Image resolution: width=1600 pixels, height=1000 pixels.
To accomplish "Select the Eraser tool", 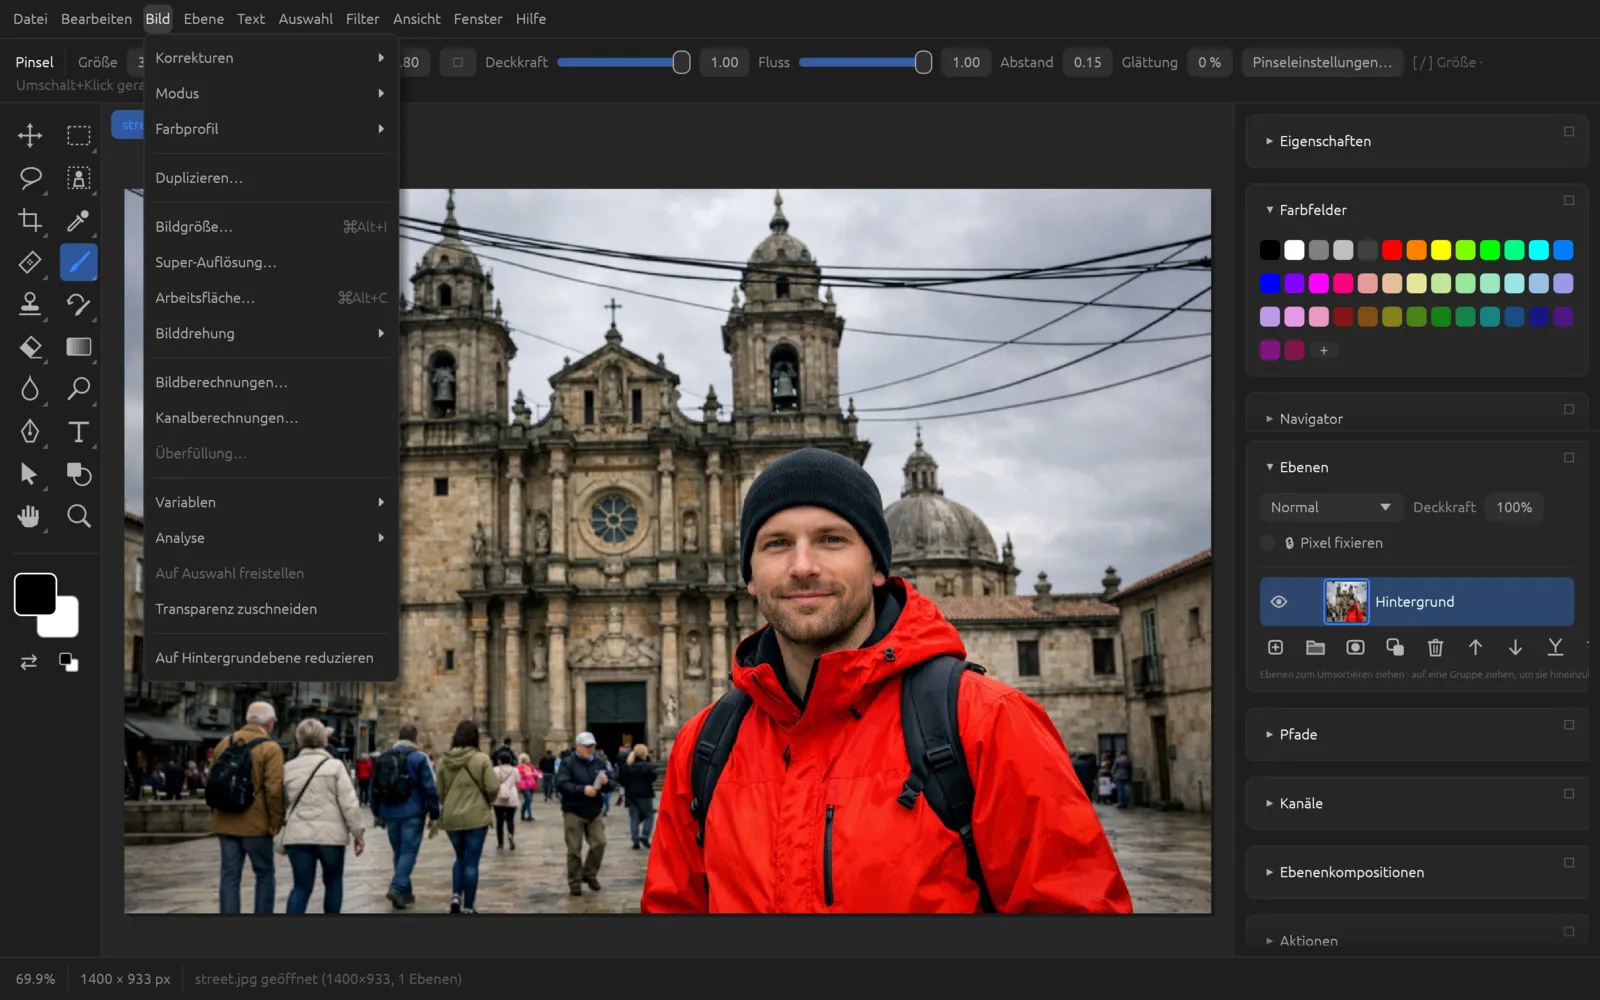I will pyautogui.click(x=30, y=347).
